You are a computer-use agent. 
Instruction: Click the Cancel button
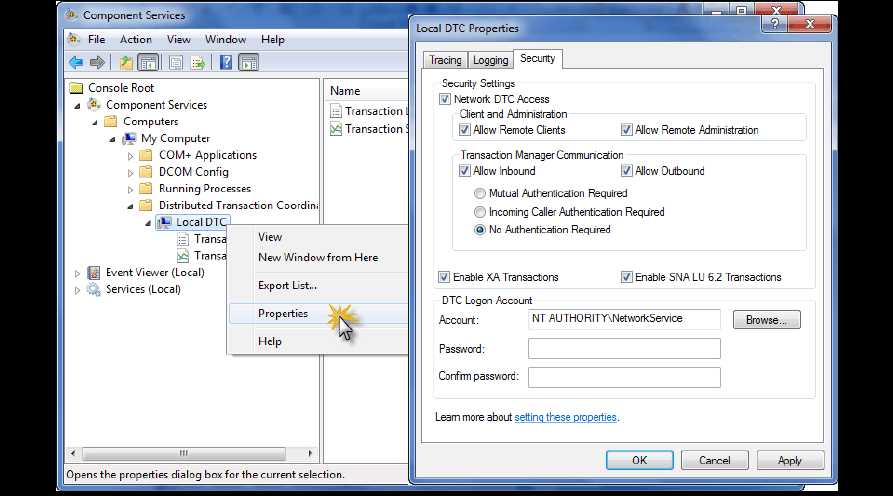click(715, 460)
